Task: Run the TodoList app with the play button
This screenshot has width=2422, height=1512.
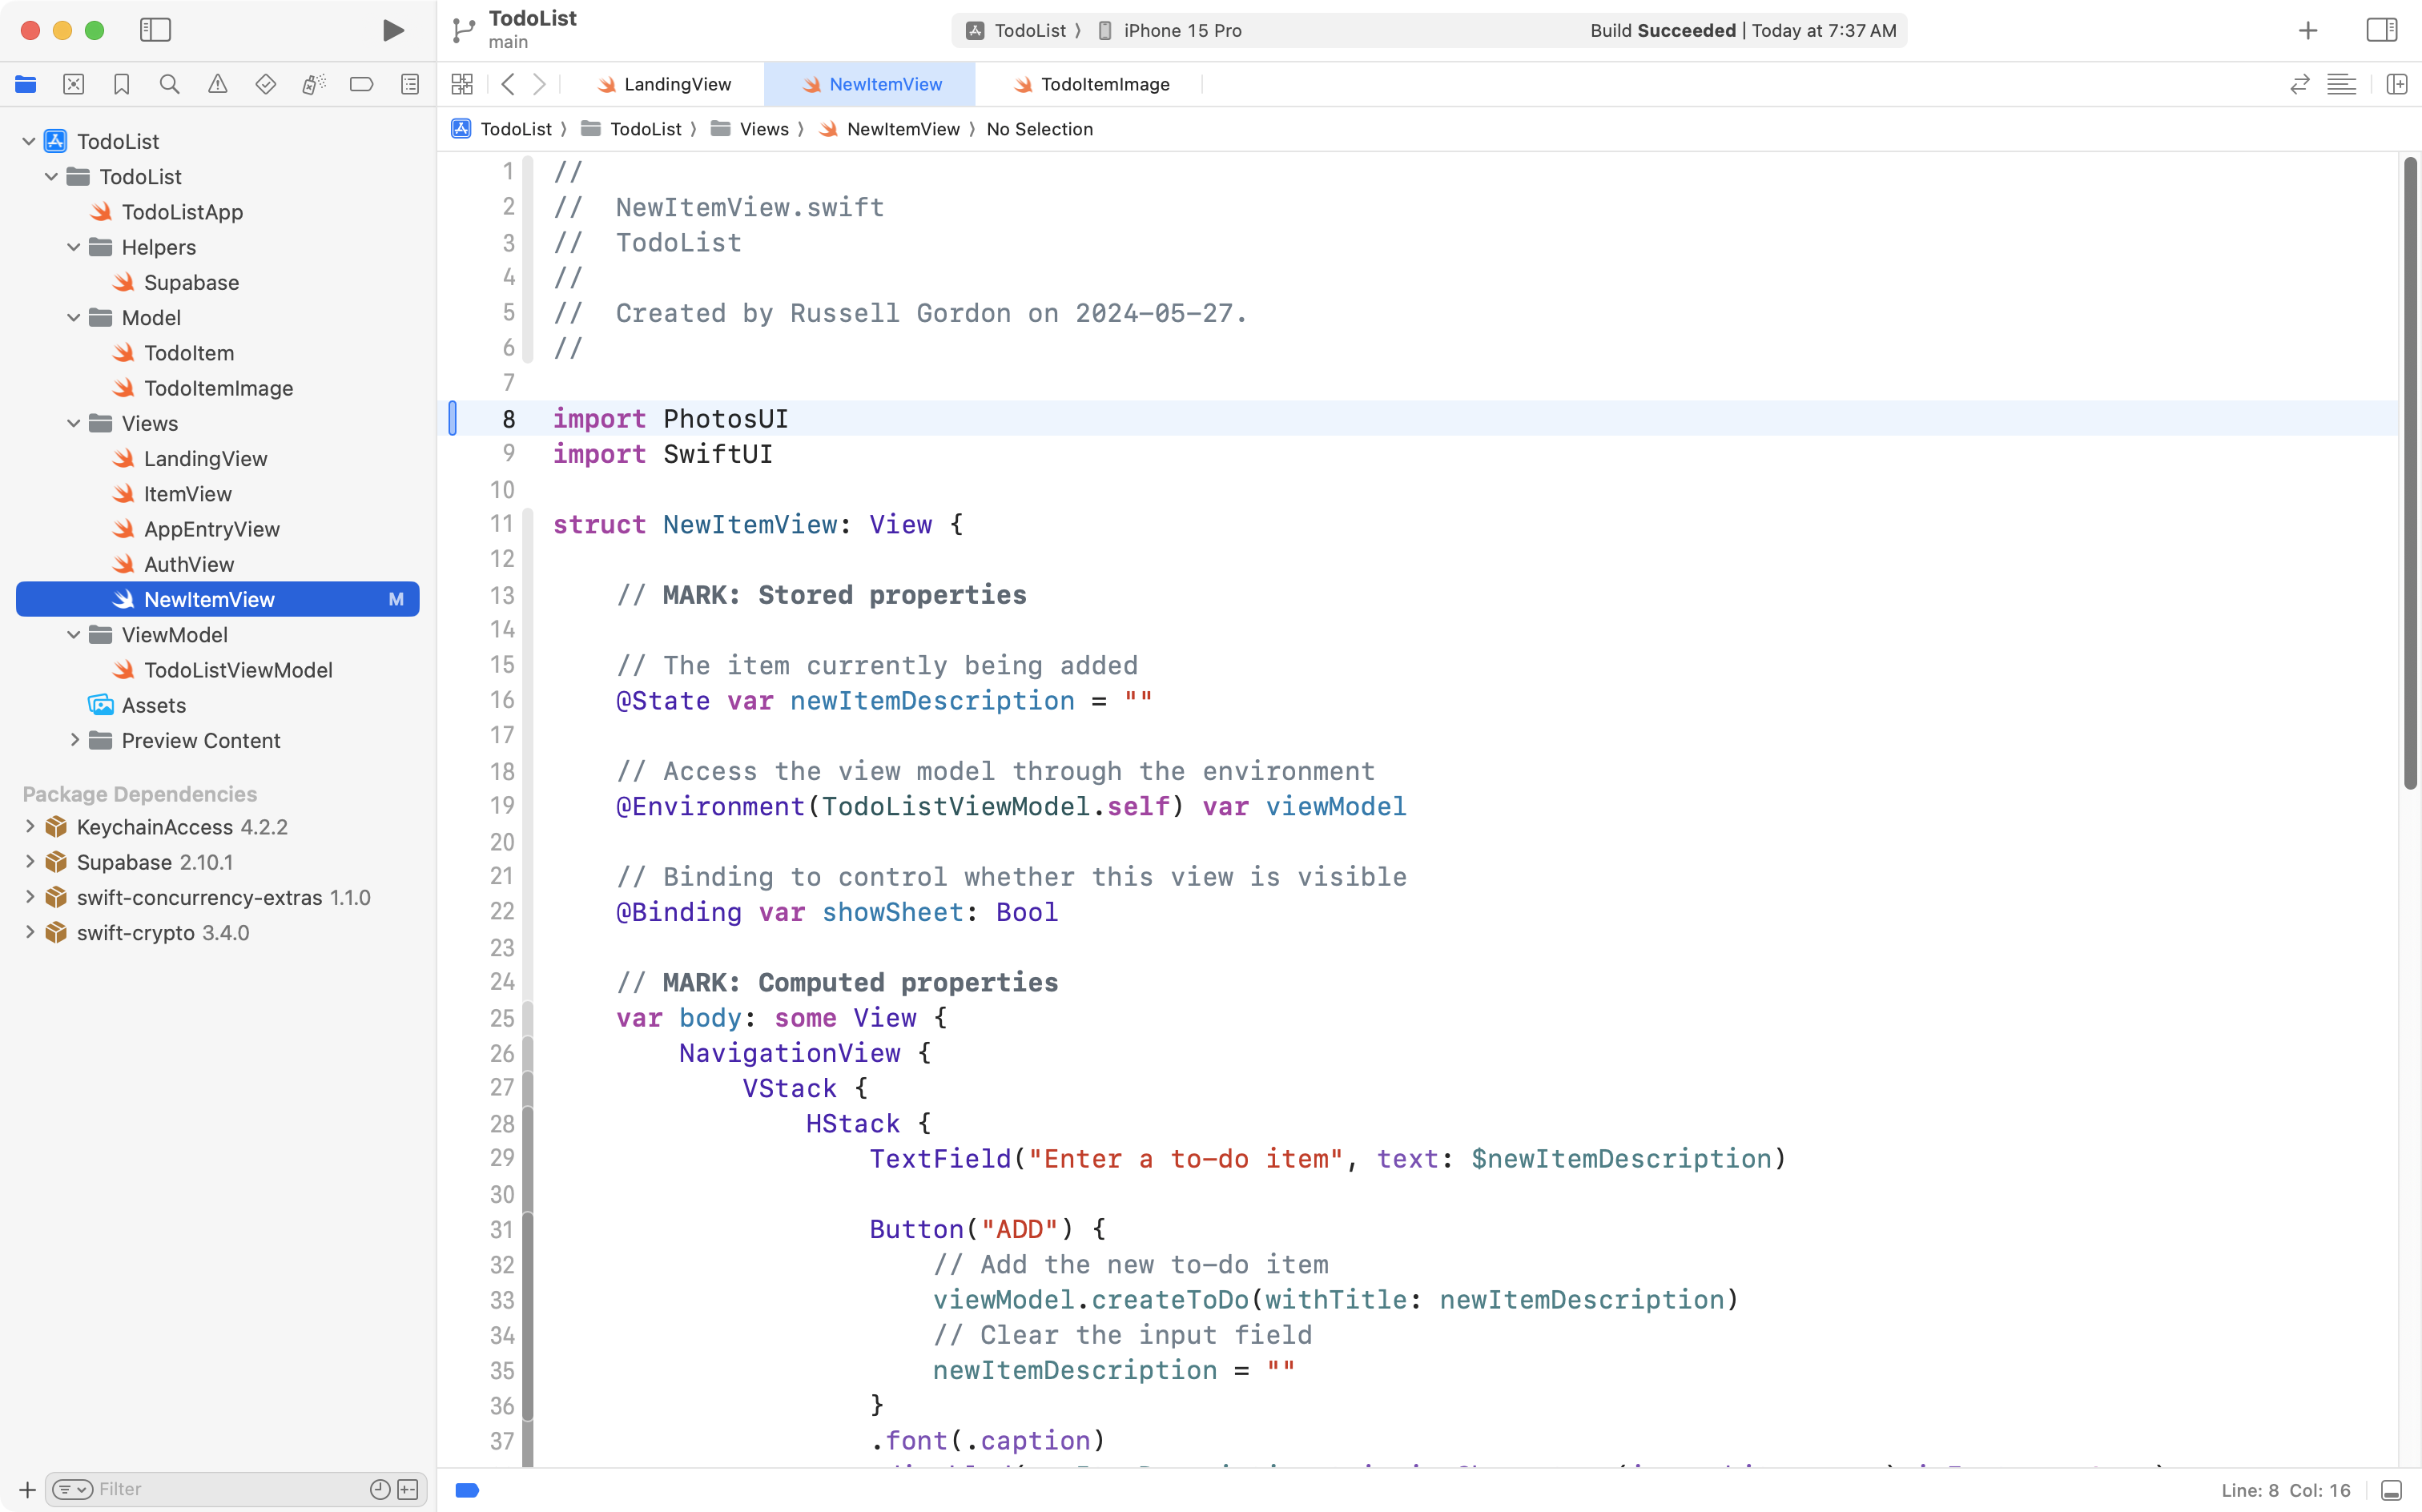Action: [393, 30]
